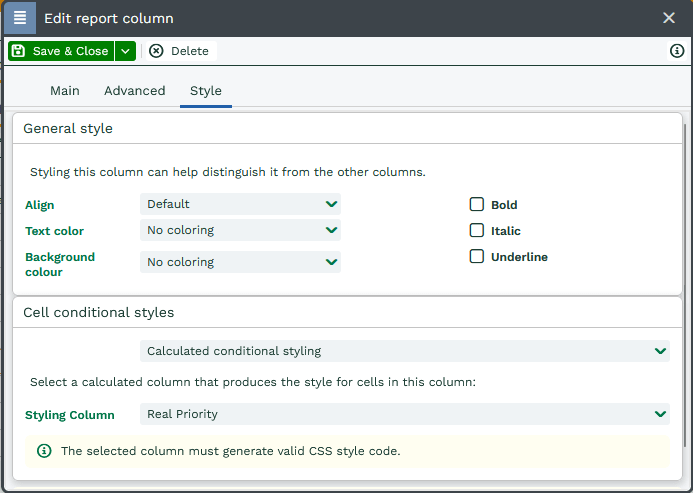Click the green info icon in CSS notice

point(44,451)
